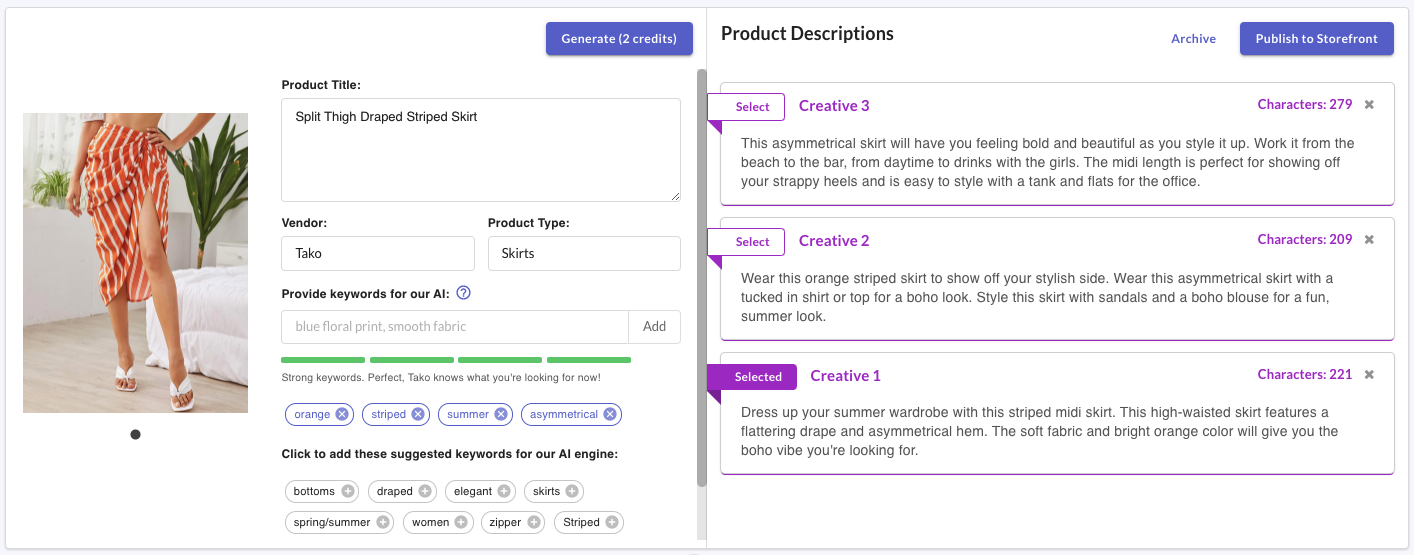Delete Creative 1 description

point(1369,375)
